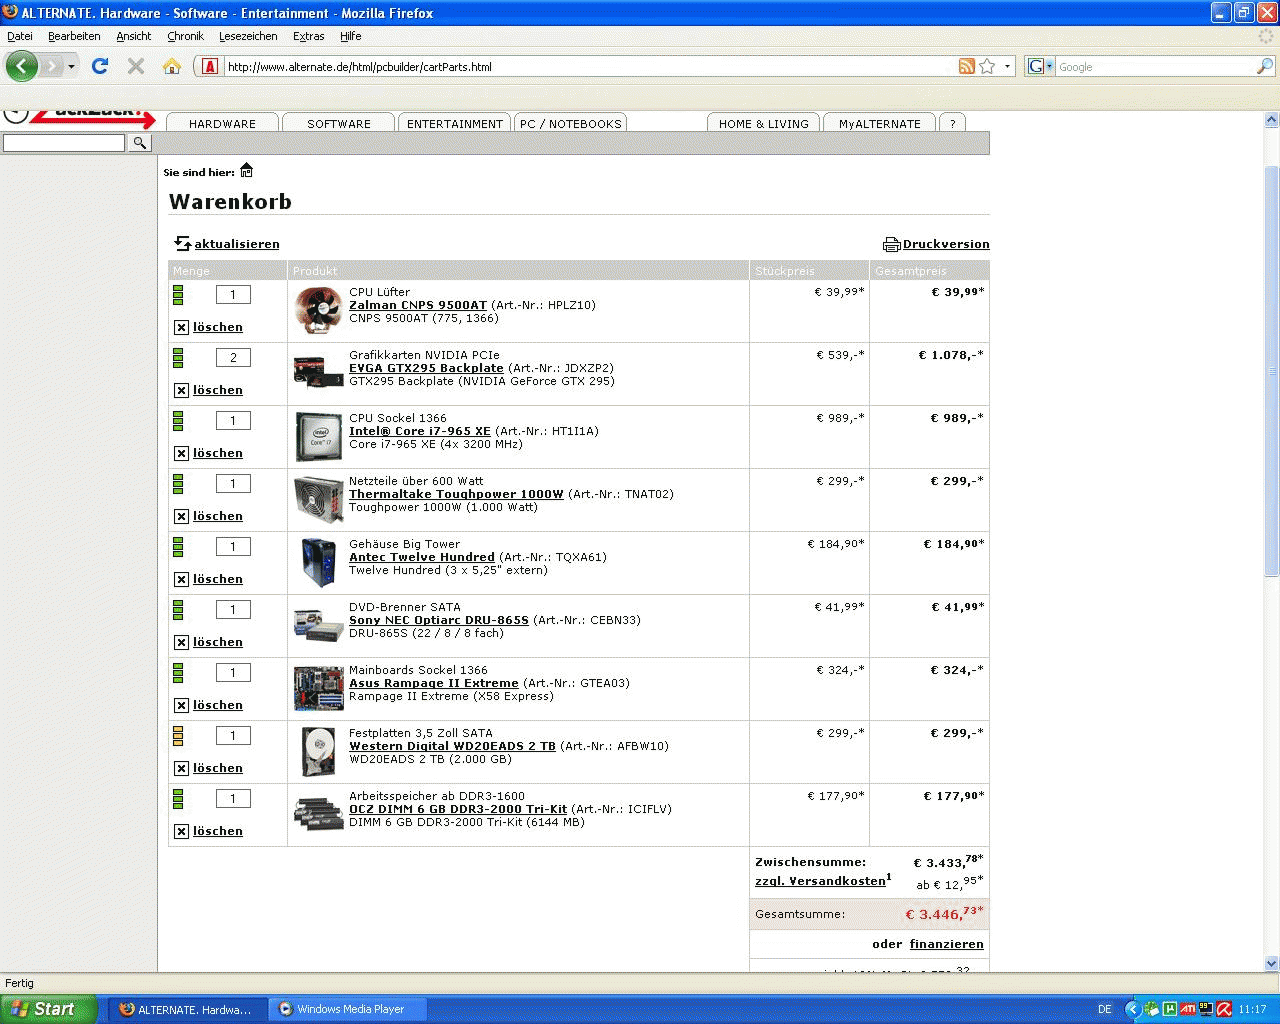Click the breadcrumb home icon beside 'Sie sind hier'

(246, 171)
